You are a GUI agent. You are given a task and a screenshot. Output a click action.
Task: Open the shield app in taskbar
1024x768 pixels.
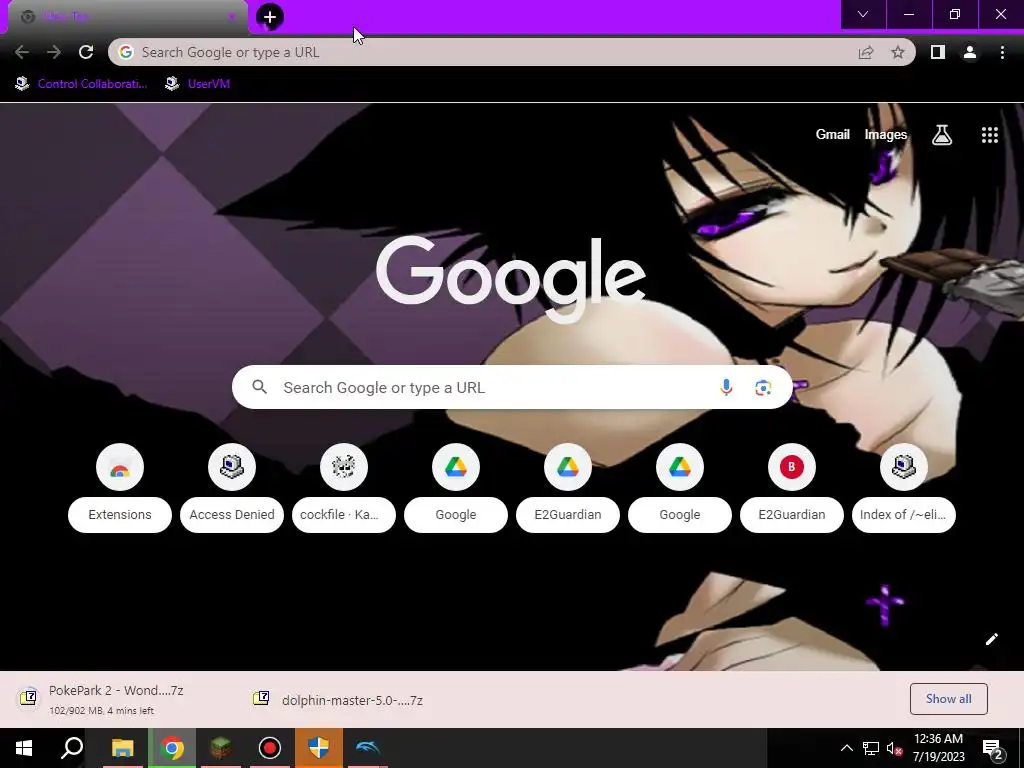[319, 748]
